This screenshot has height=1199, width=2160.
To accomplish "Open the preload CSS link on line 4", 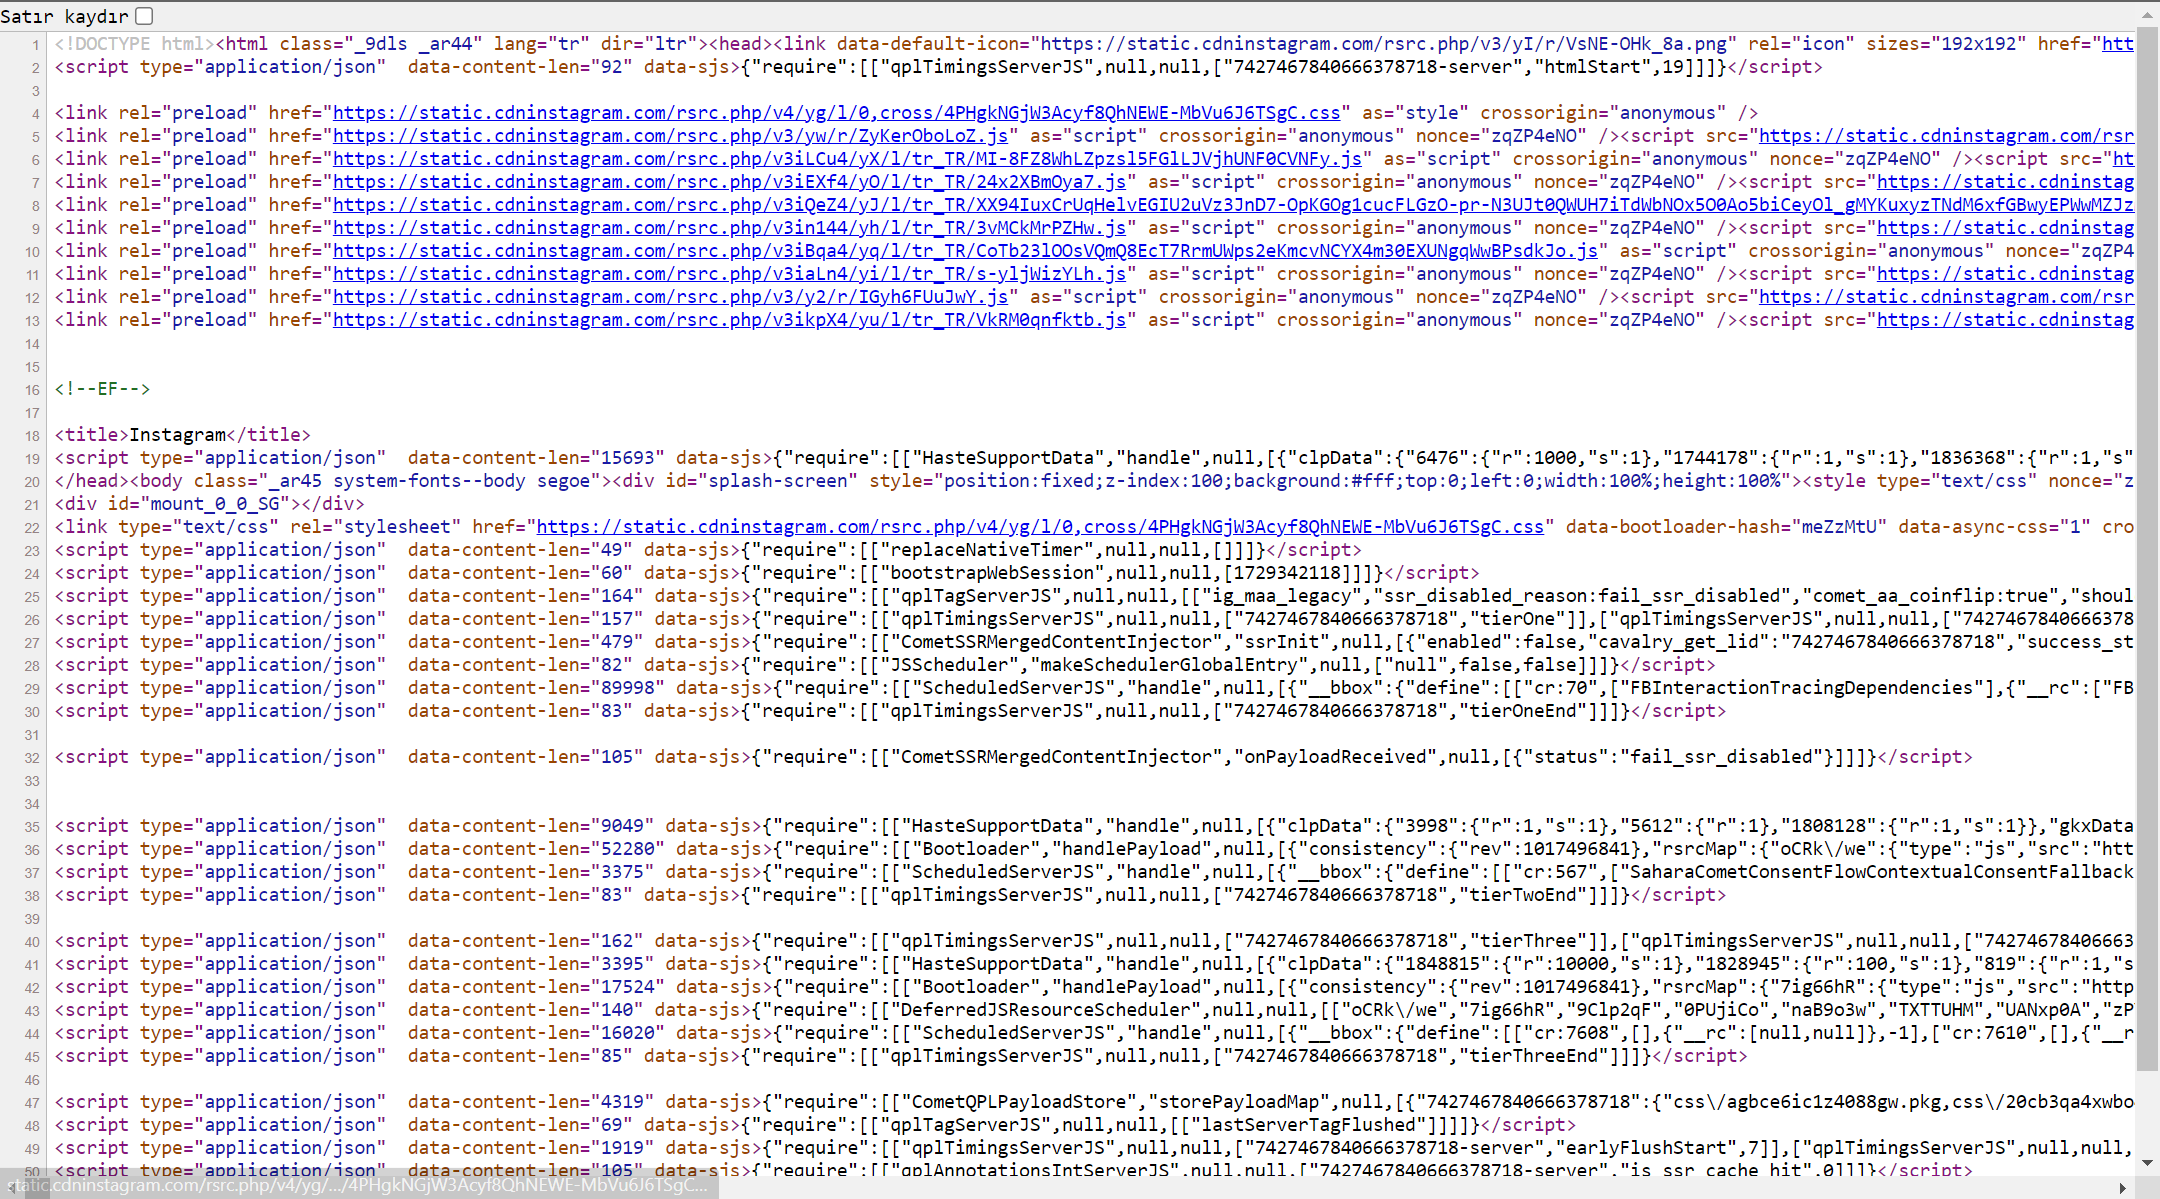I will coord(836,113).
